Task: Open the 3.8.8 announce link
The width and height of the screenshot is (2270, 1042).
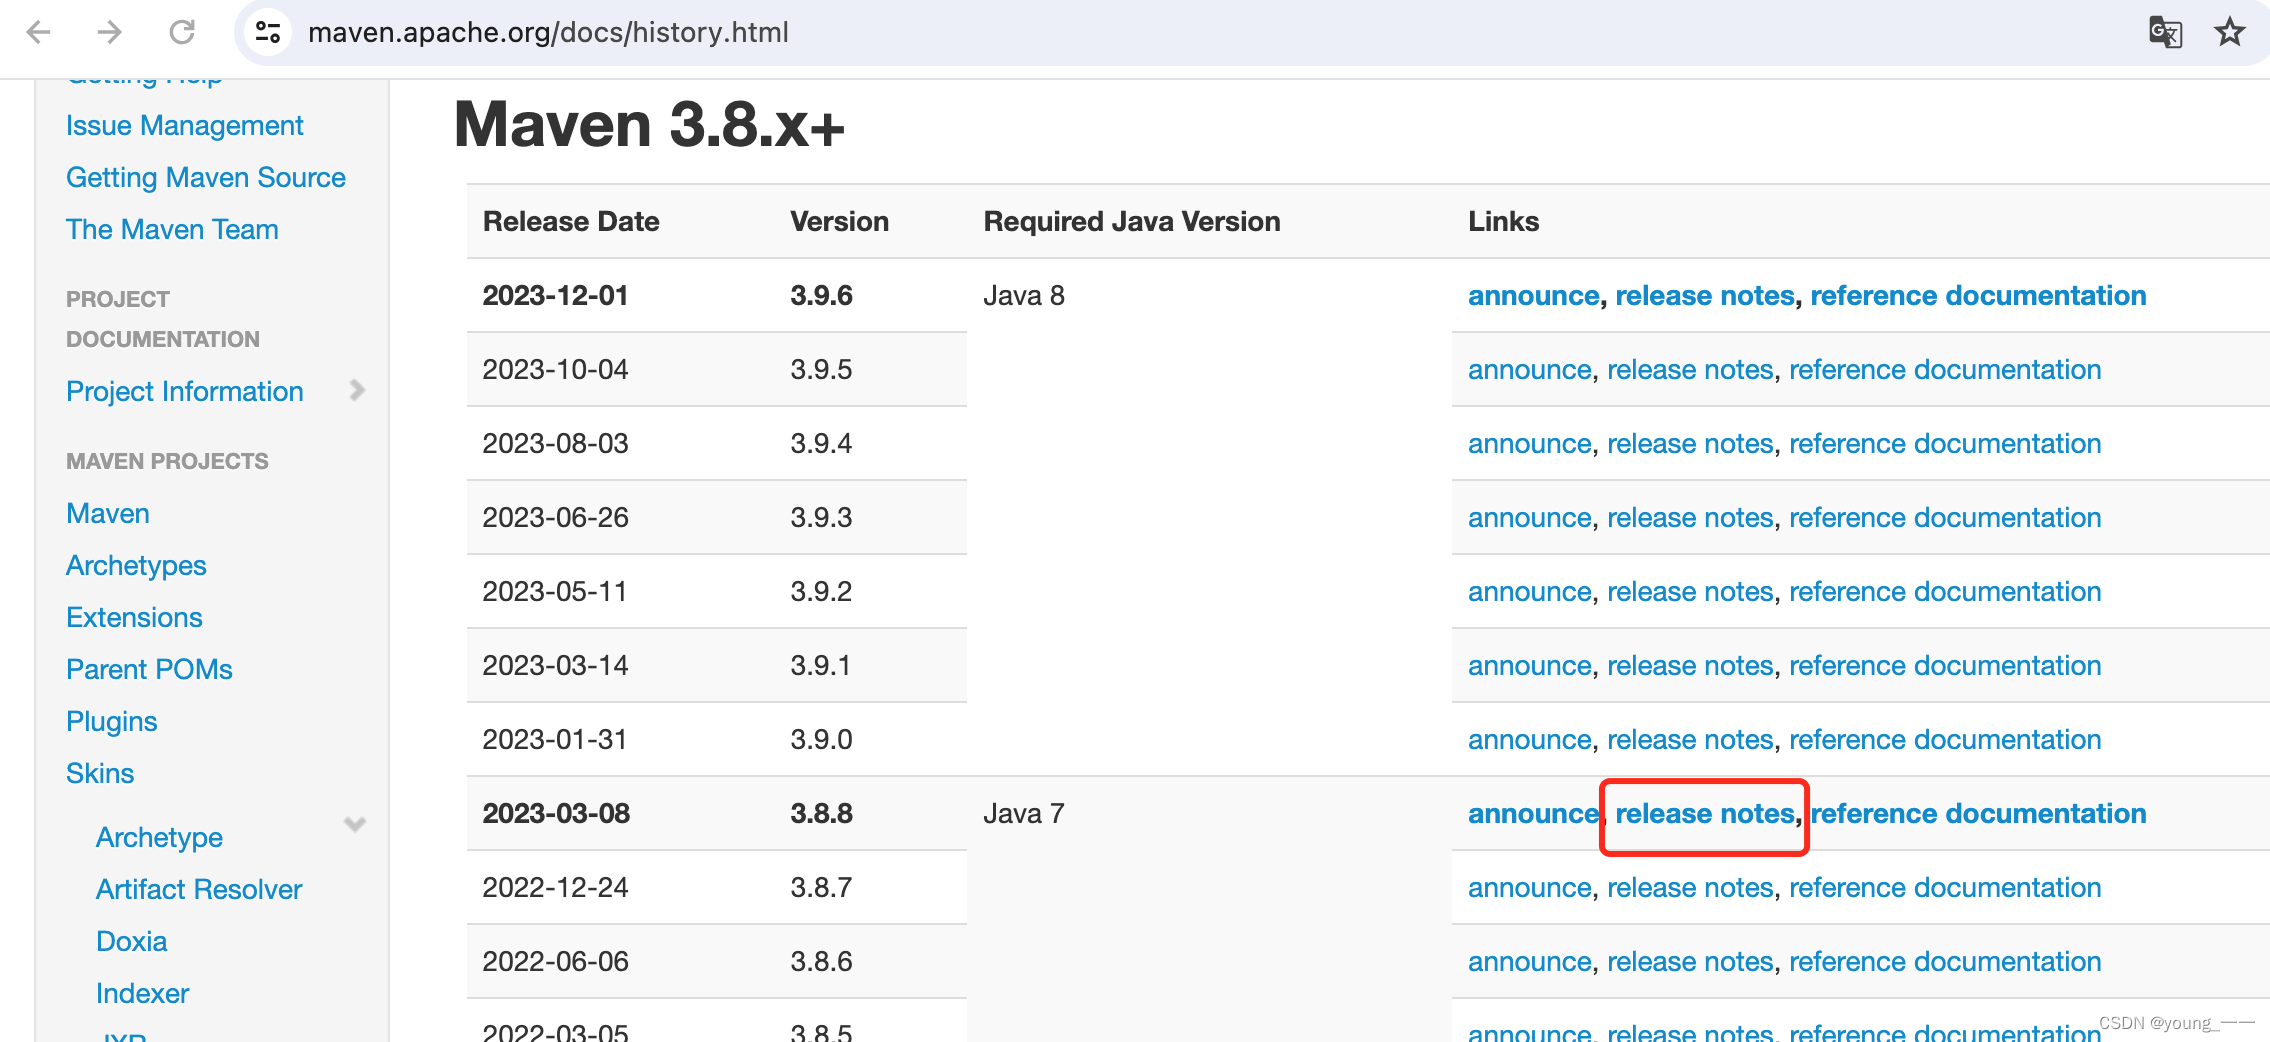Action: click(x=1533, y=814)
